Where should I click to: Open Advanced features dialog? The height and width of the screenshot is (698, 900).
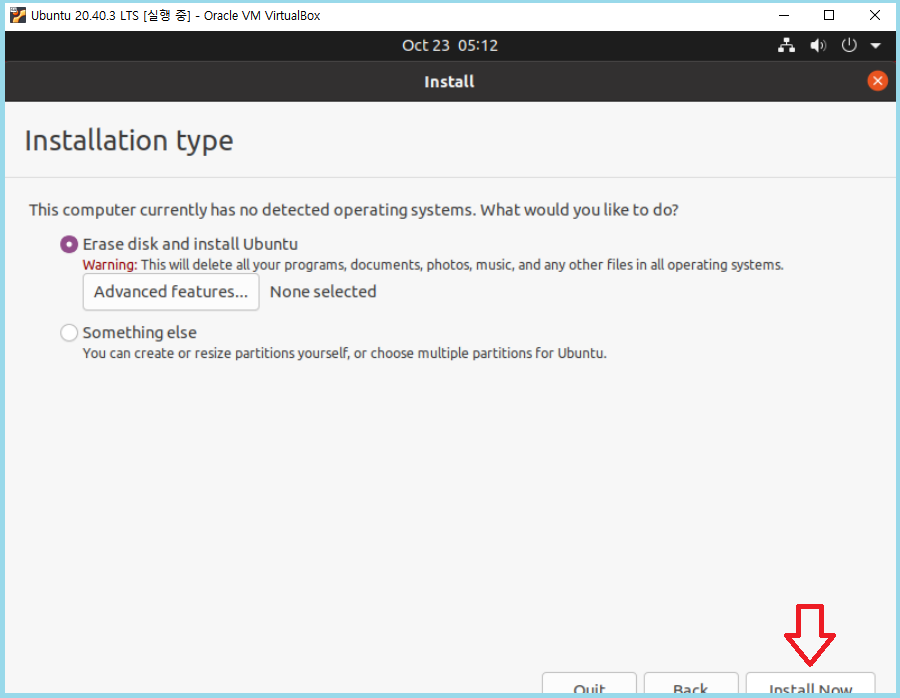[x=171, y=292]
